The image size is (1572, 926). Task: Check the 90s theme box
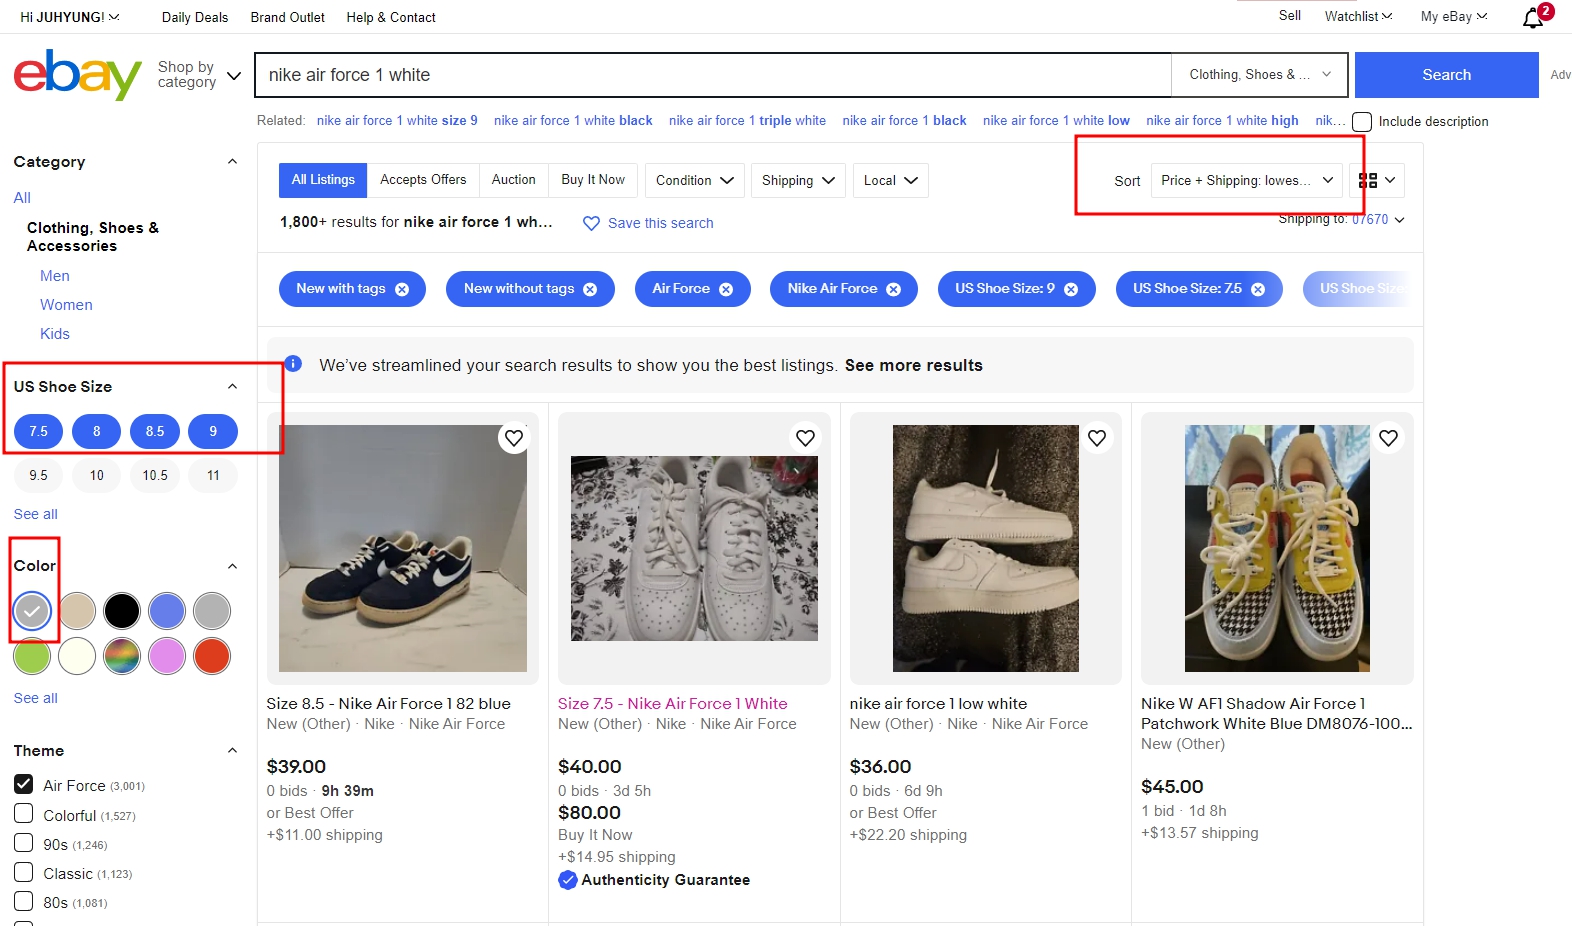tap(24, 843)
